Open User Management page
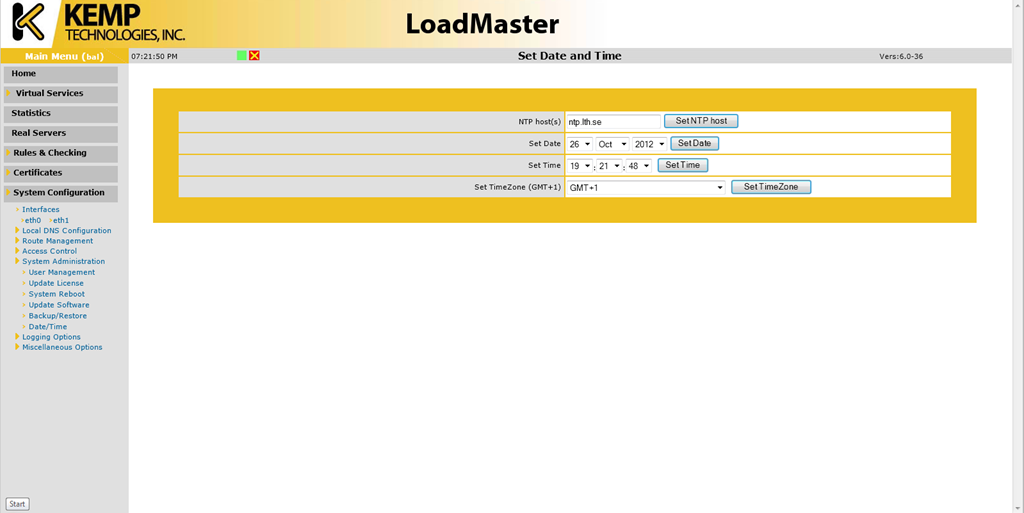1024x513 pixels. pos(61,272)
